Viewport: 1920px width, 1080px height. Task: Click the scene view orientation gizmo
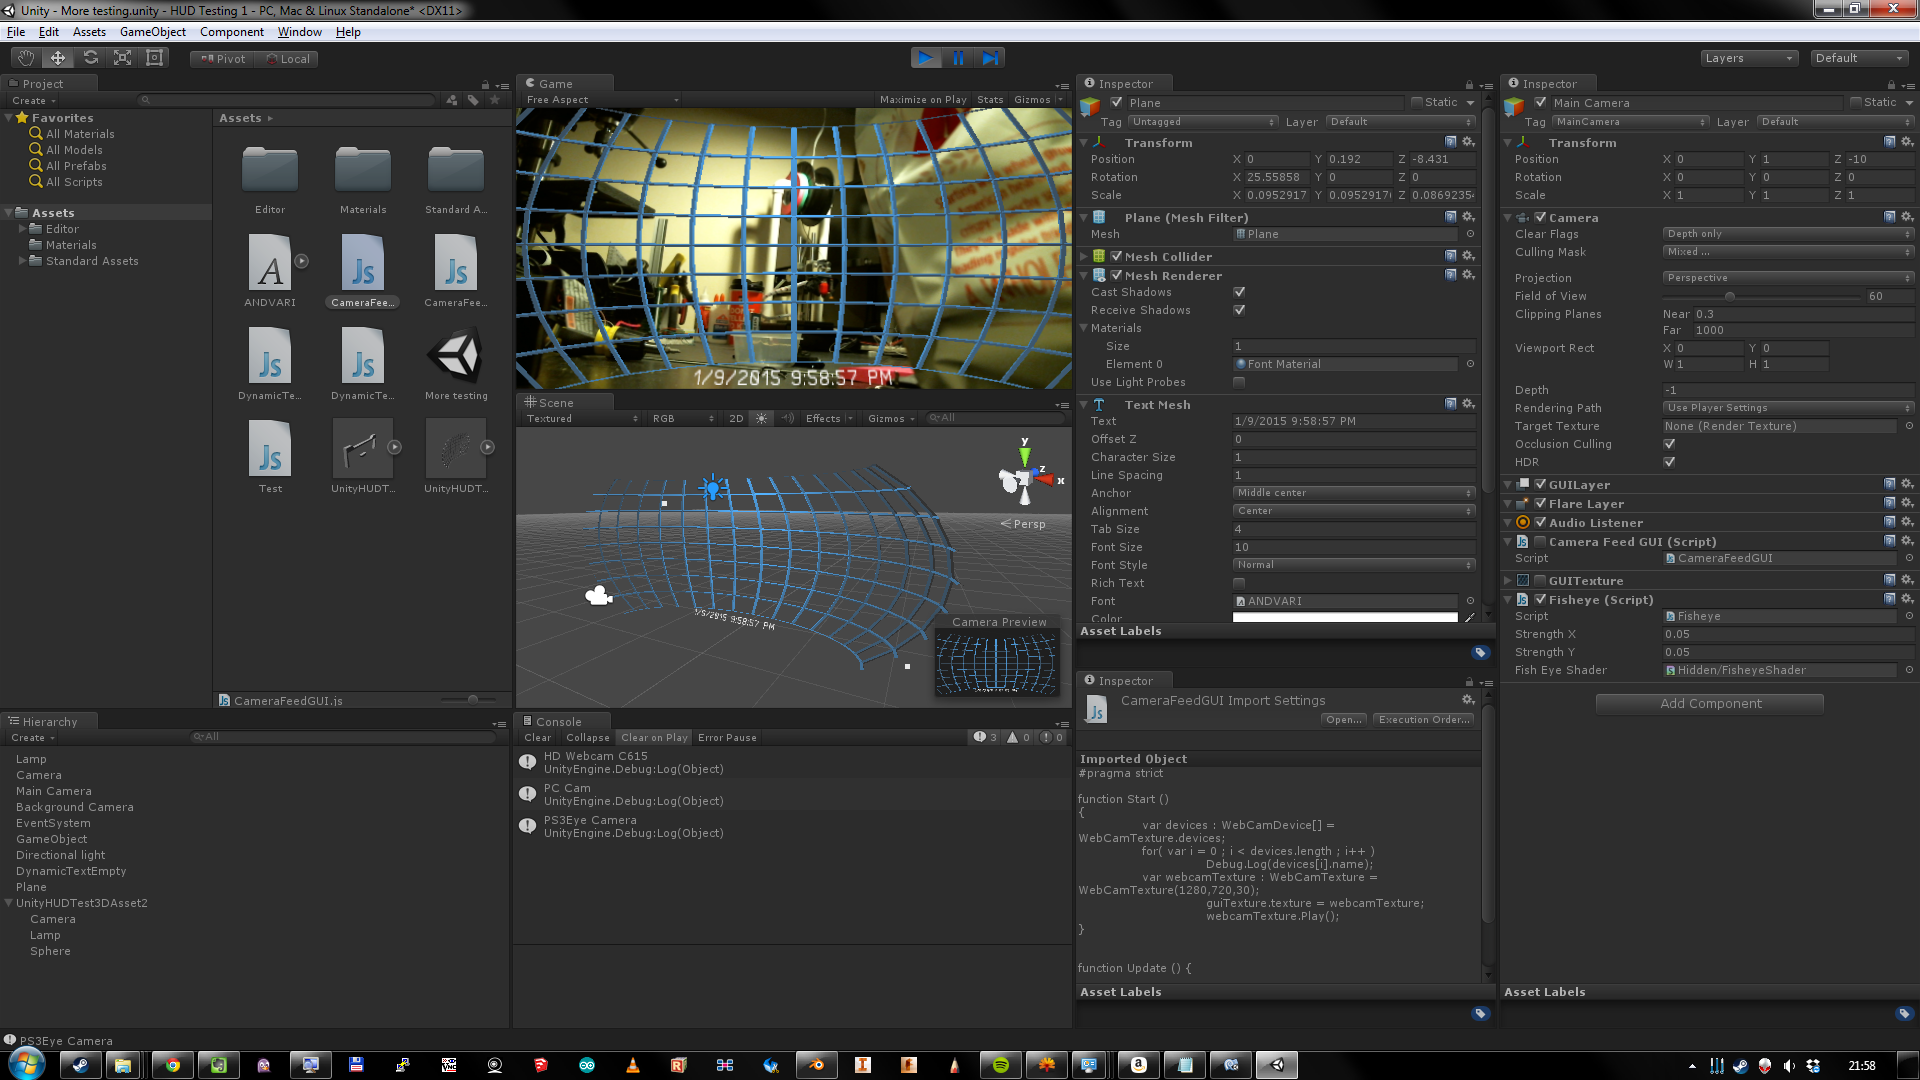pos(1025,478)
